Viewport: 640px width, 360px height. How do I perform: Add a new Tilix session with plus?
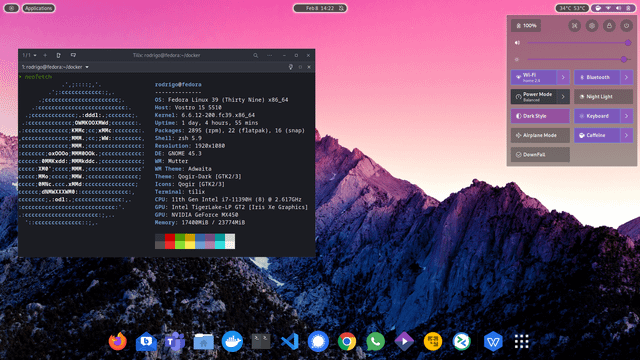coord(45,55)
